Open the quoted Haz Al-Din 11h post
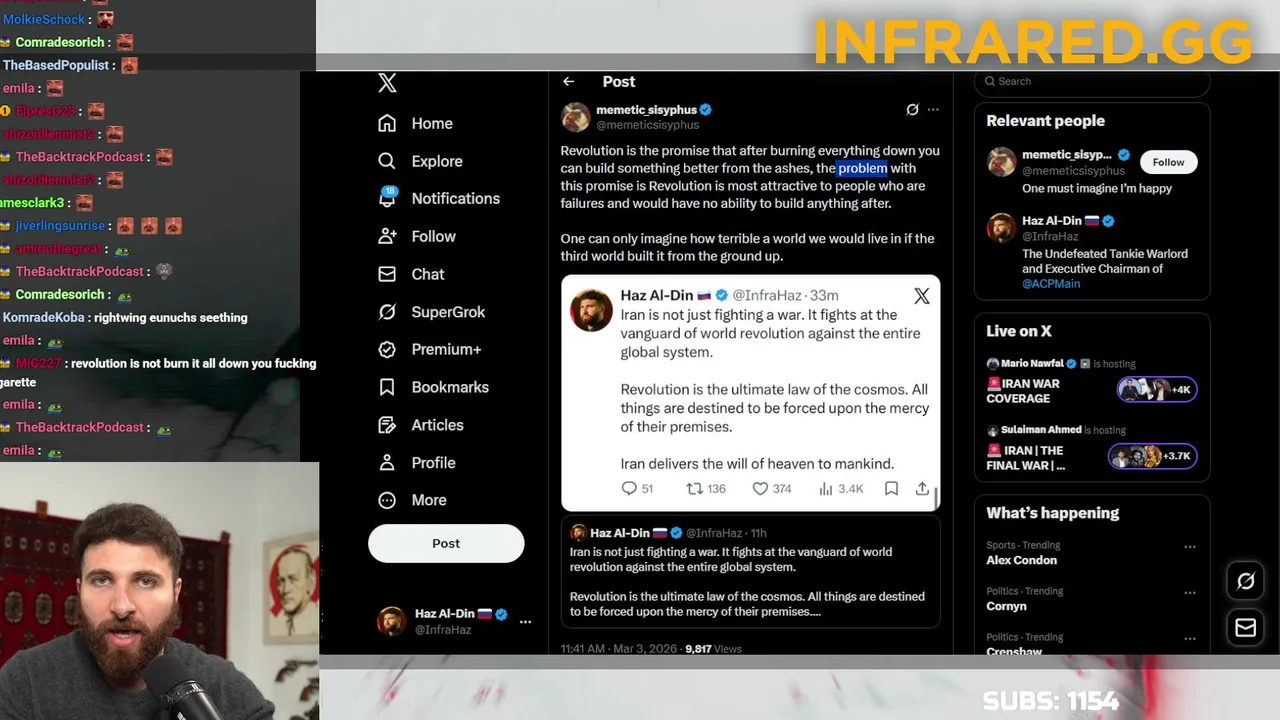Screen dimensions: 1280x720 point(750,574)
